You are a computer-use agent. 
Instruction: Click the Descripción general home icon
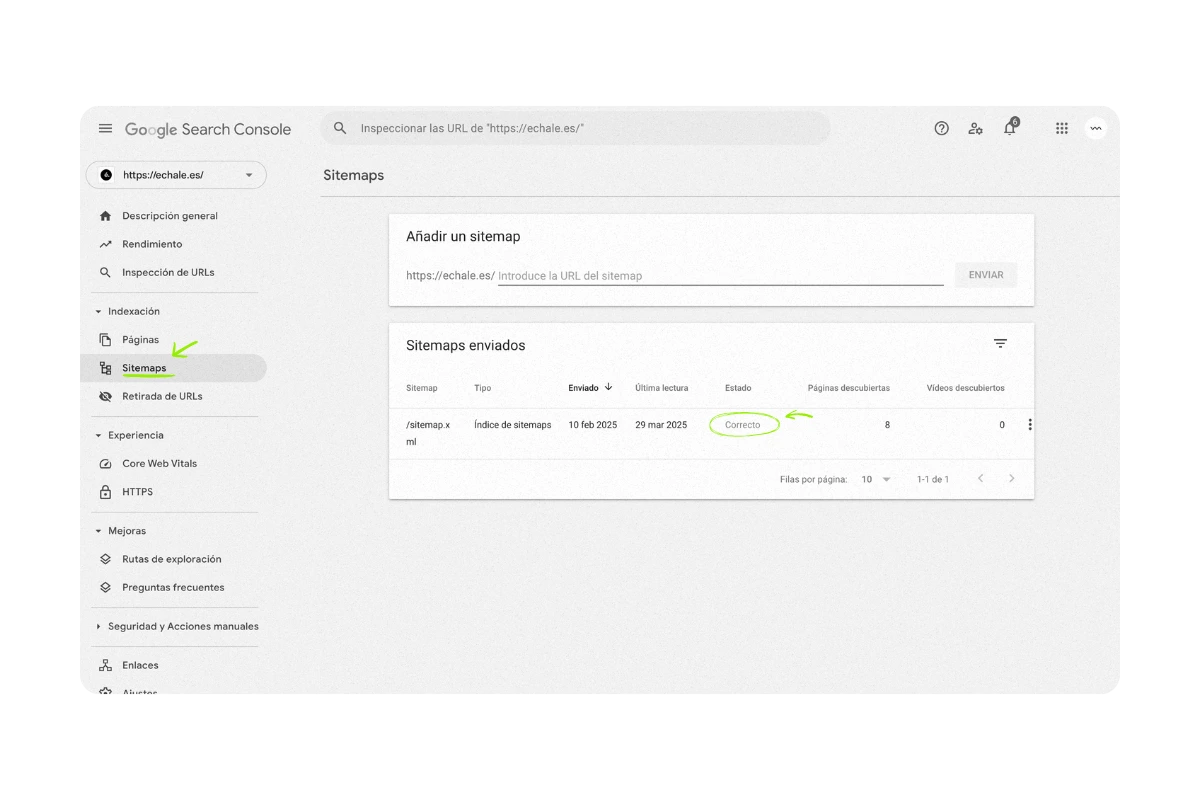(105, 216)
